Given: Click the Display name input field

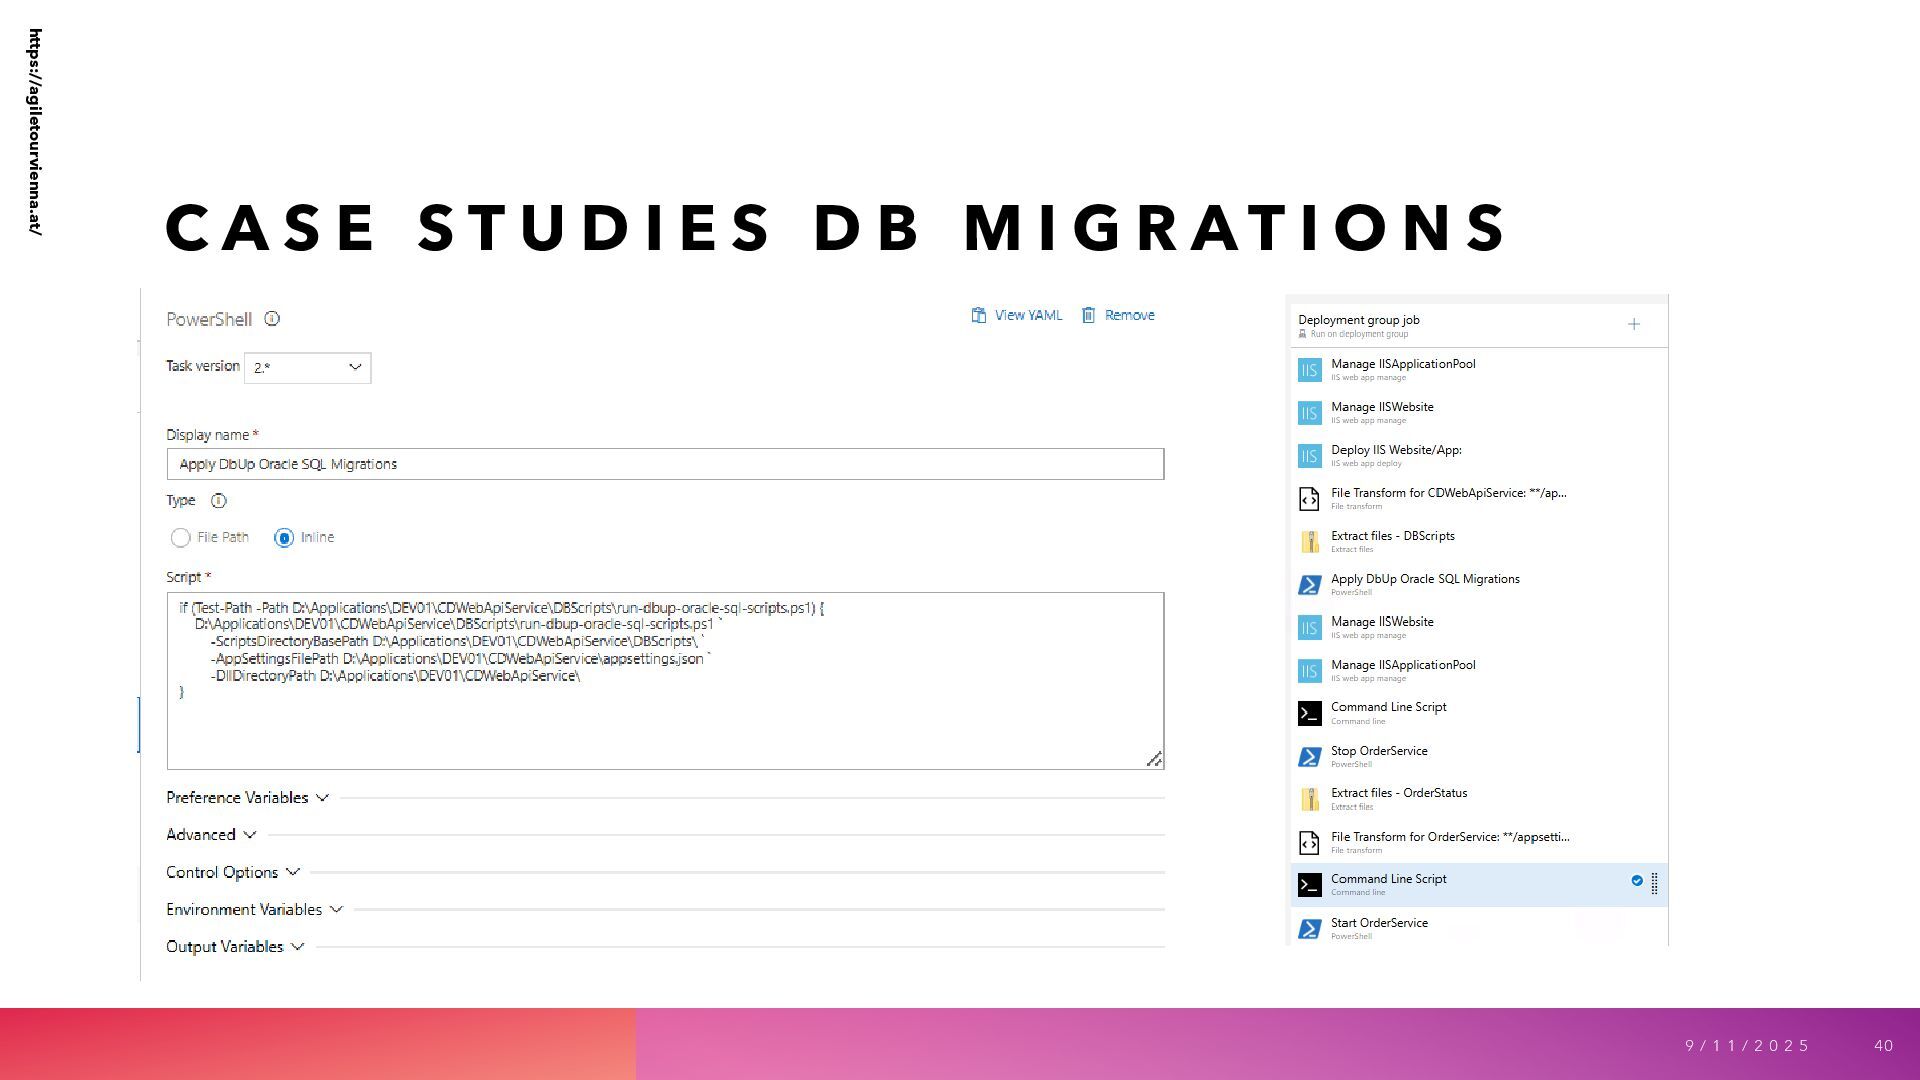Looking at the screenshot, I should (665, 464).
